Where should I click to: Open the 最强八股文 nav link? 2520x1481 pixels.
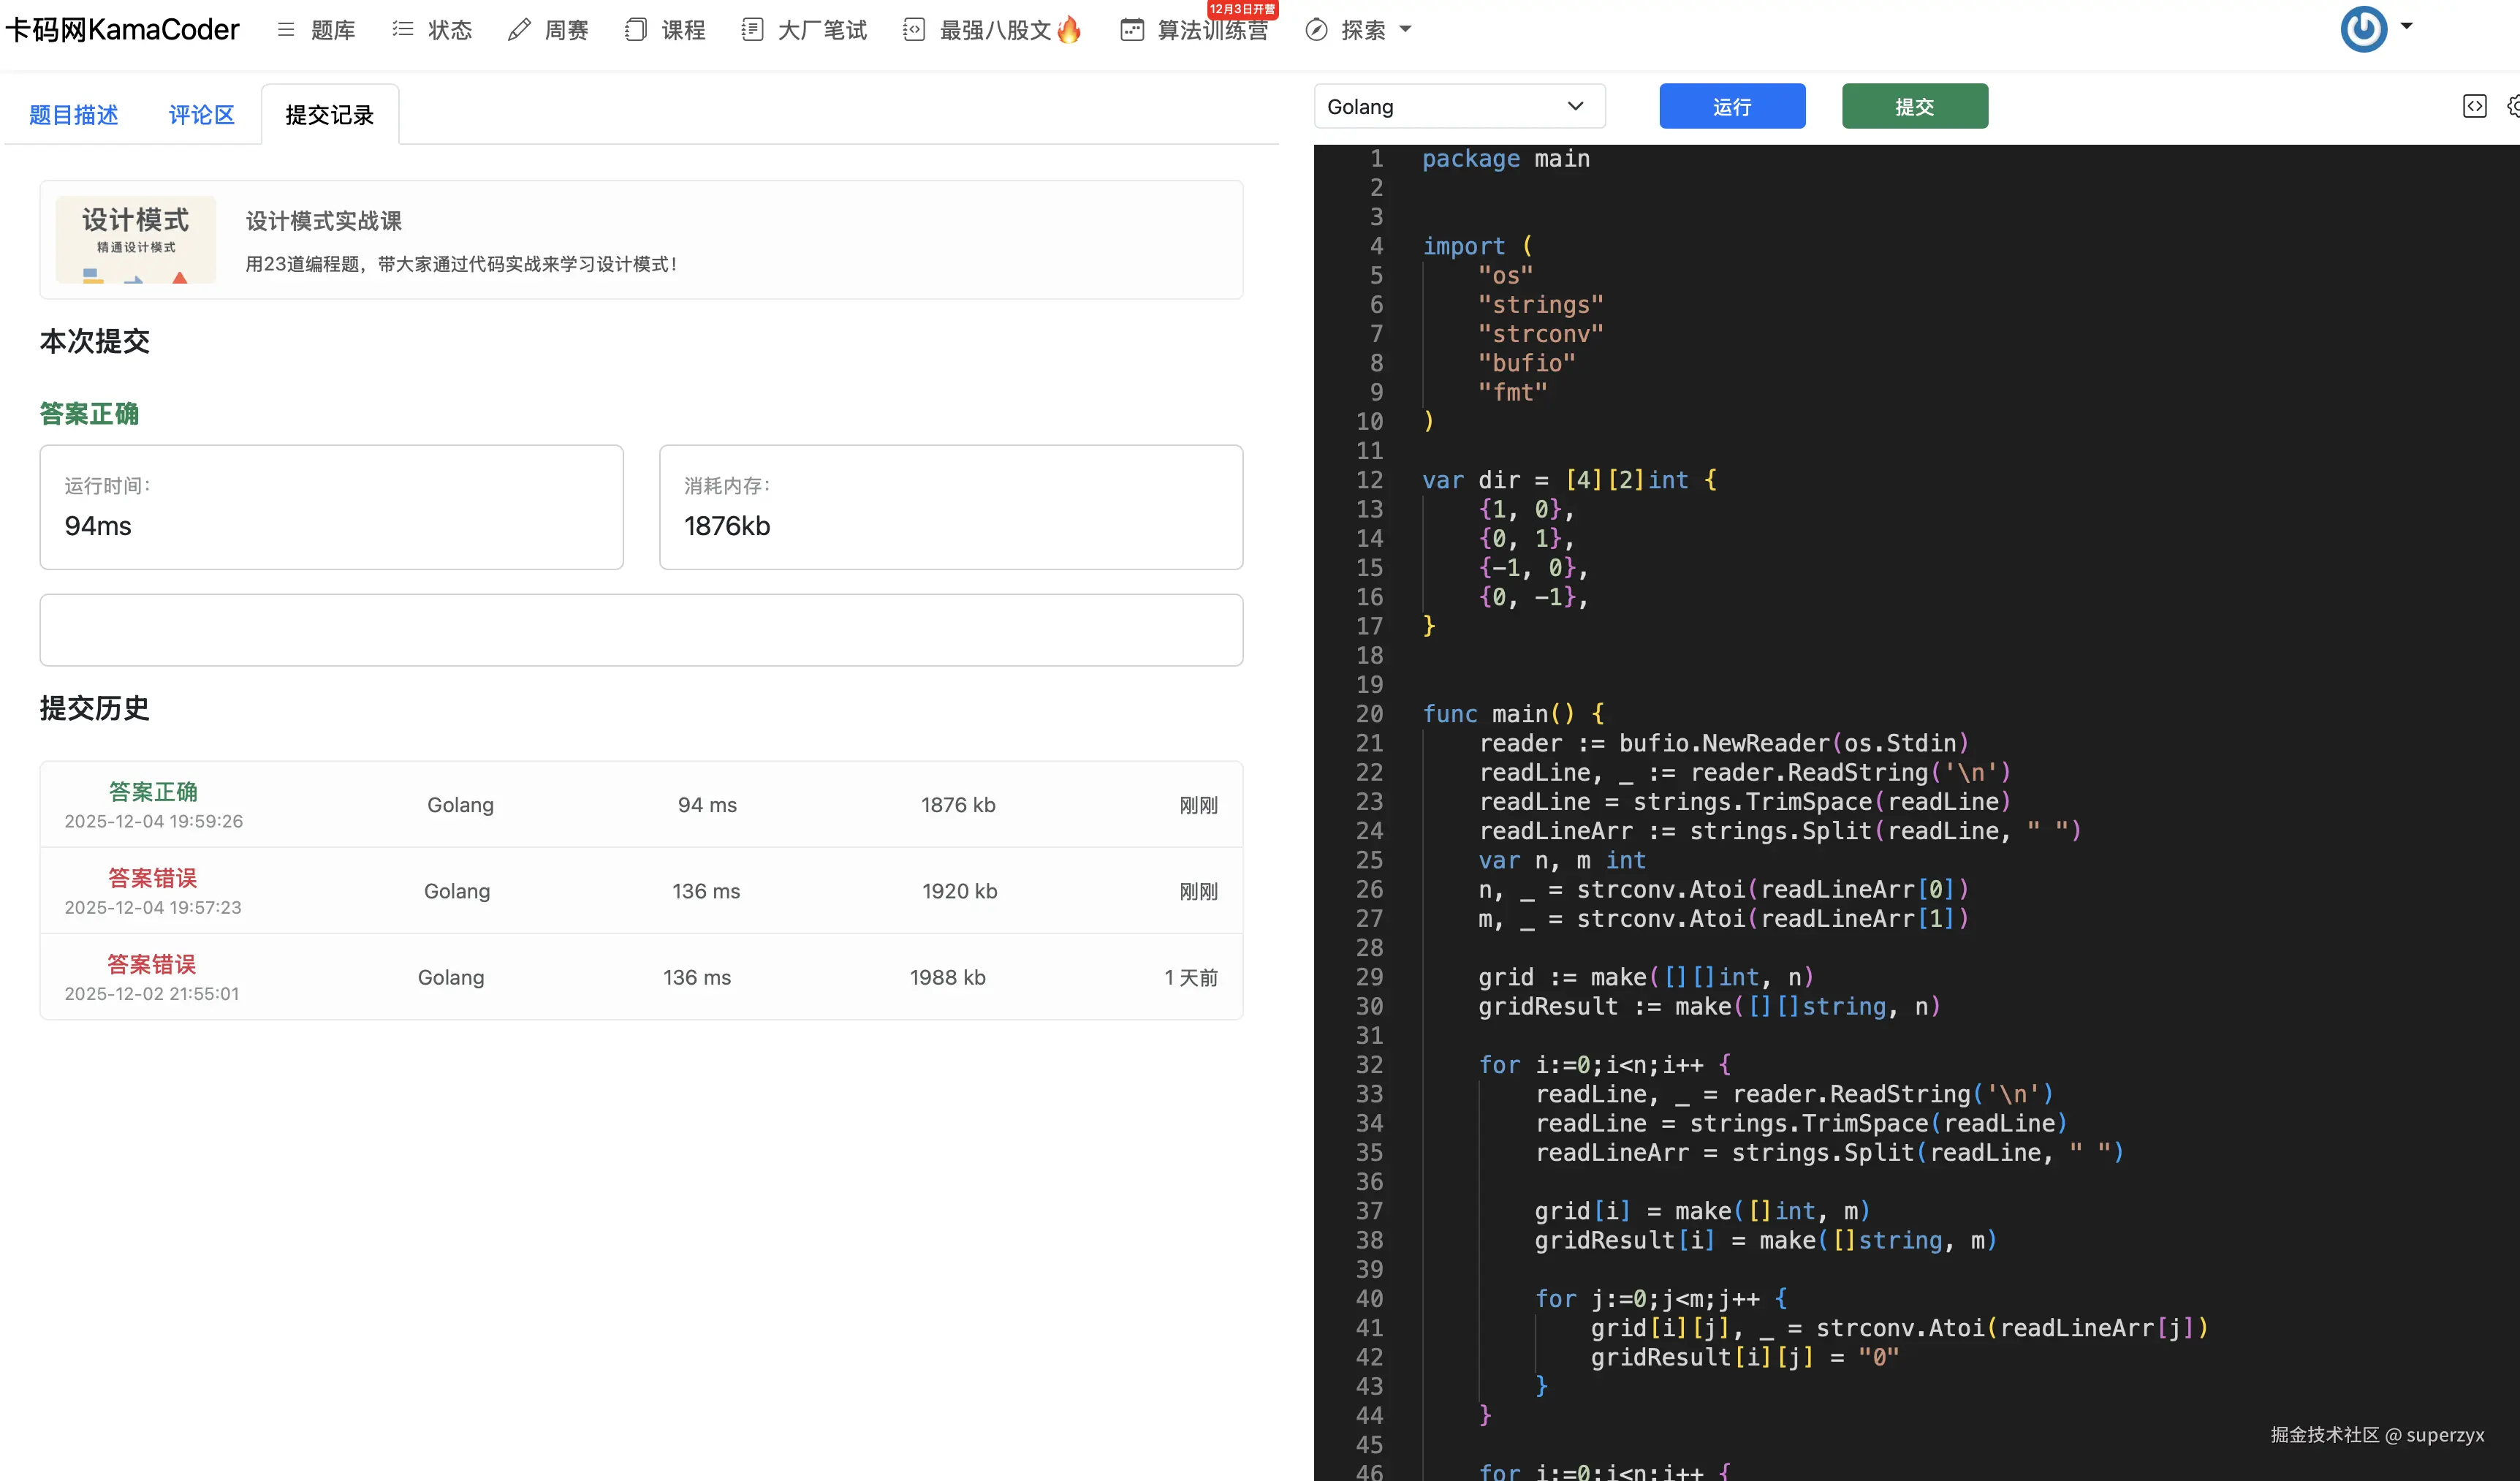995,30
